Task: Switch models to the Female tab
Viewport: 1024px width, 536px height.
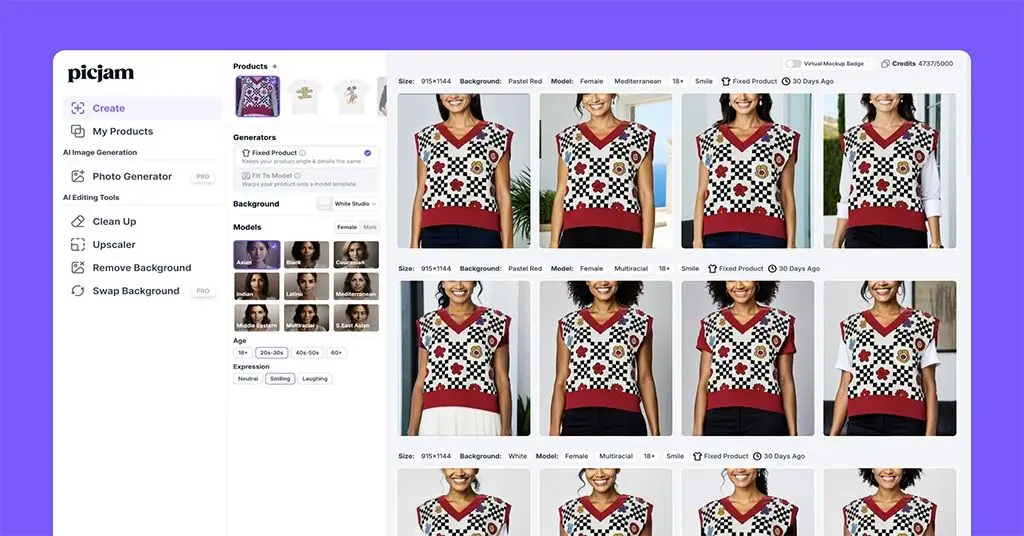Action: (x=346, y=227)
